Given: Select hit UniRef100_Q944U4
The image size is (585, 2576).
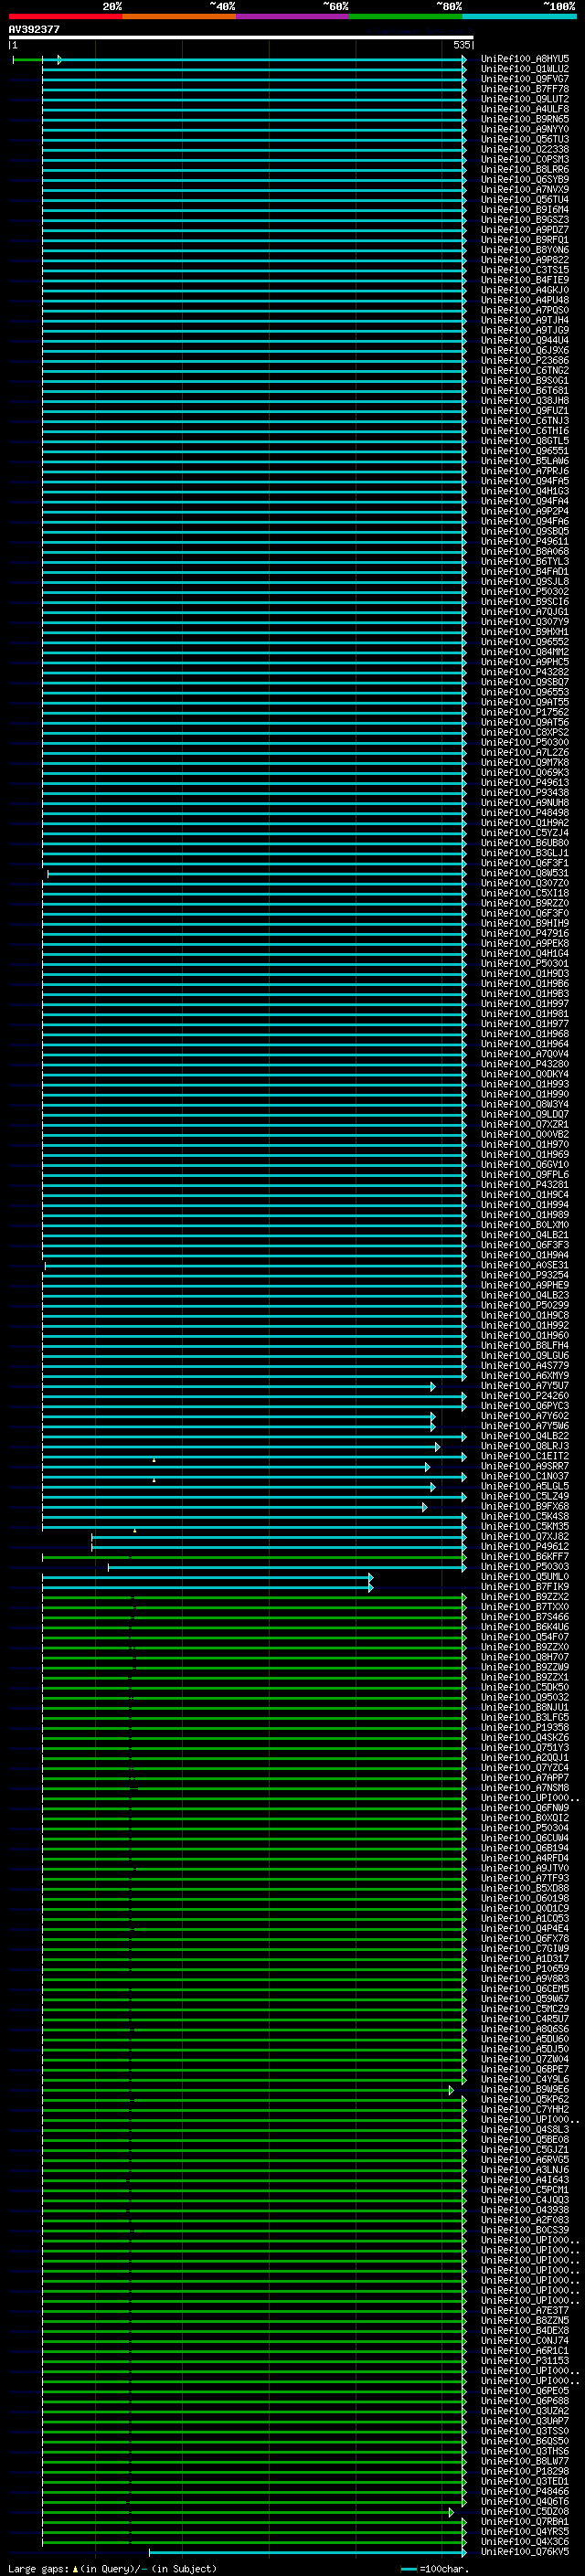Looking at the screenshot, I should [x=525, y=340].
